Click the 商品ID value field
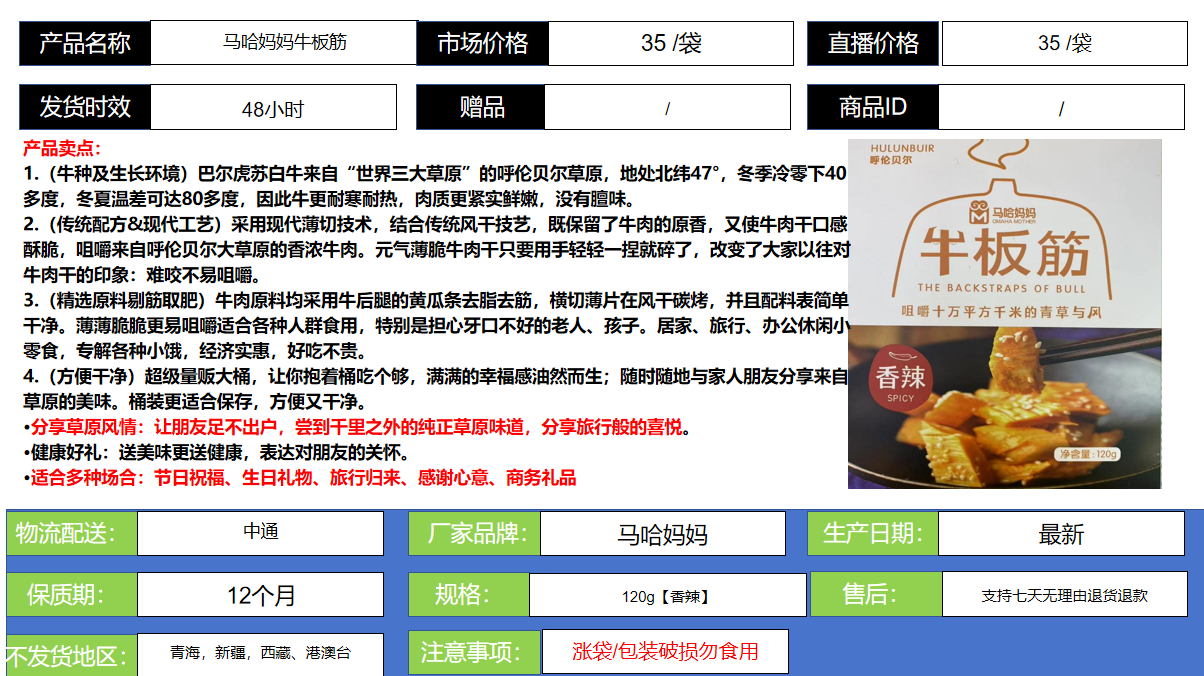 click(1061, 108)
